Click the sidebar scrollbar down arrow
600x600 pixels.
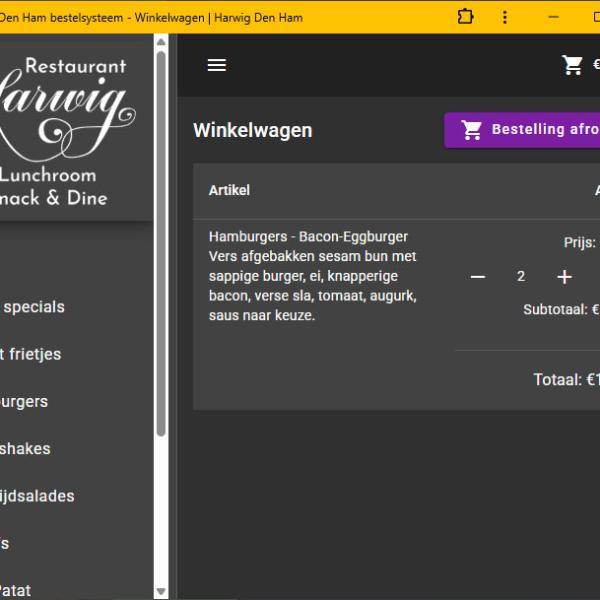pyautogui.click(x=161, y=591)
